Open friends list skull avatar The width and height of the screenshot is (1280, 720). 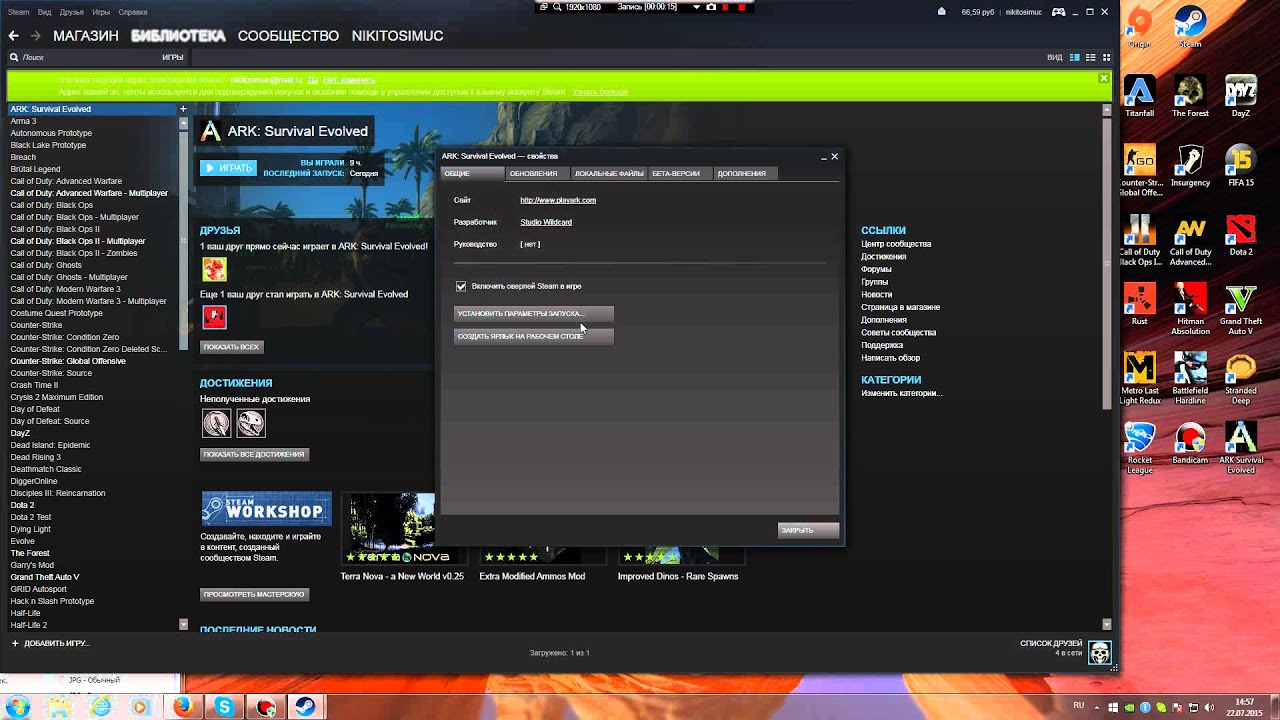pyautogui.click(x=1099, y=653)
